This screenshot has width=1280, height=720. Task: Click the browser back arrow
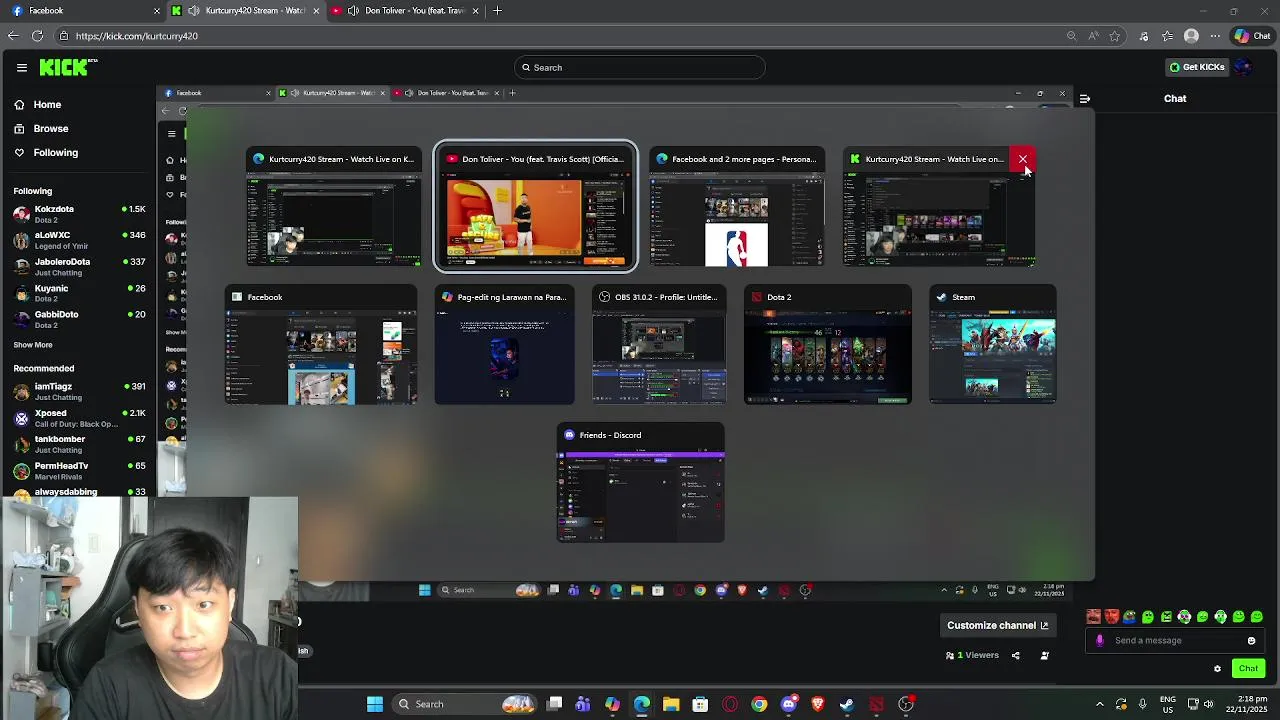click(x=13, y=36)
